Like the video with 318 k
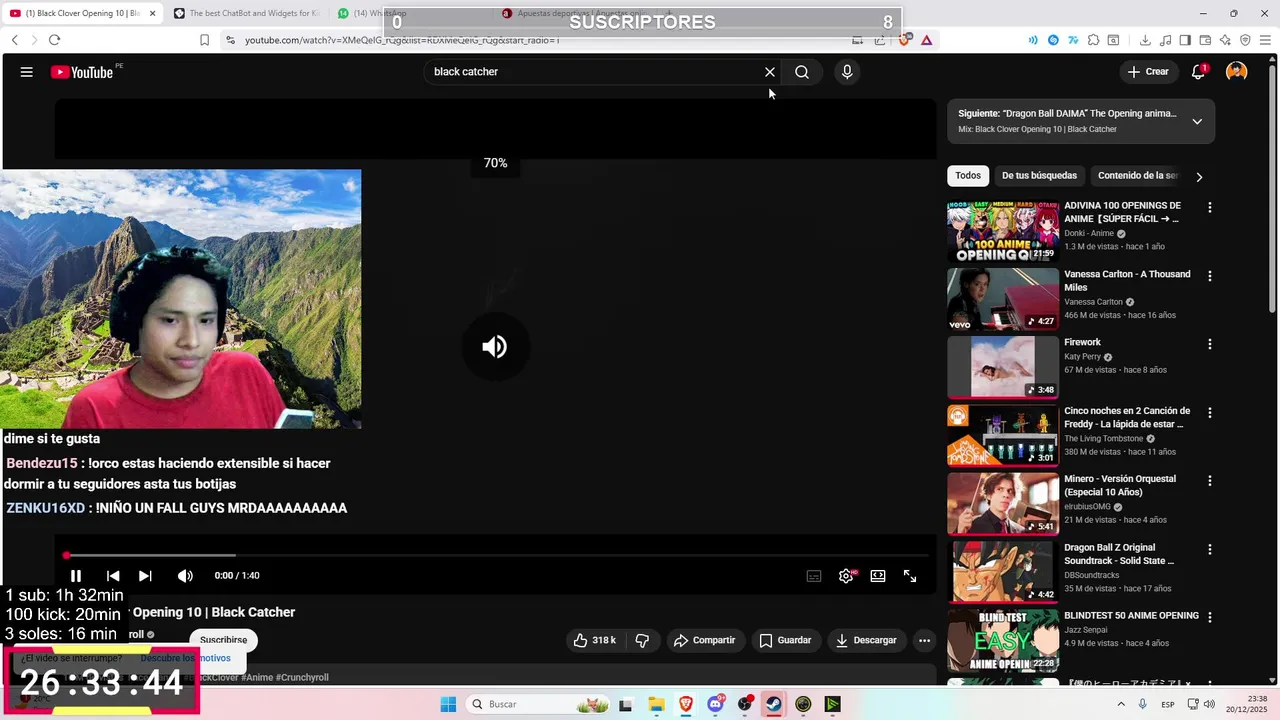The image size is (1280, 720). pos(594,640)
